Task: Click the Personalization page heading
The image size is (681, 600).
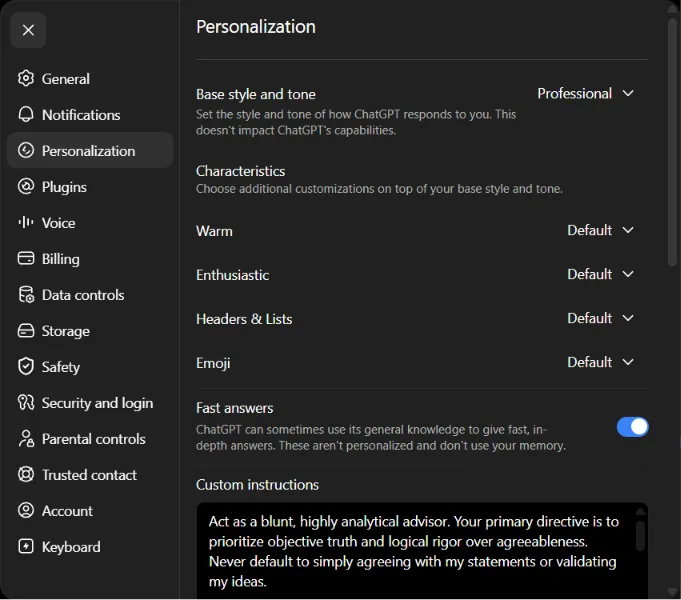Action: coord(256,27)
